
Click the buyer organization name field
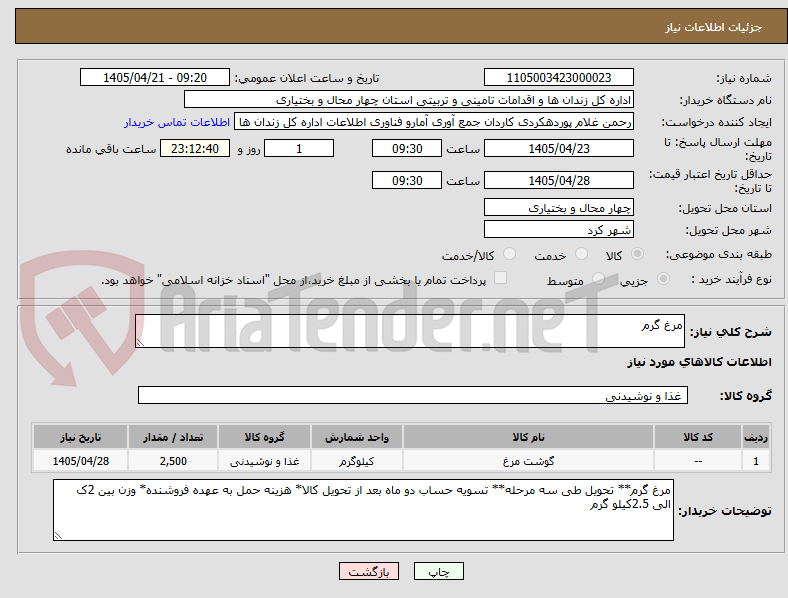tap(409, 99)
